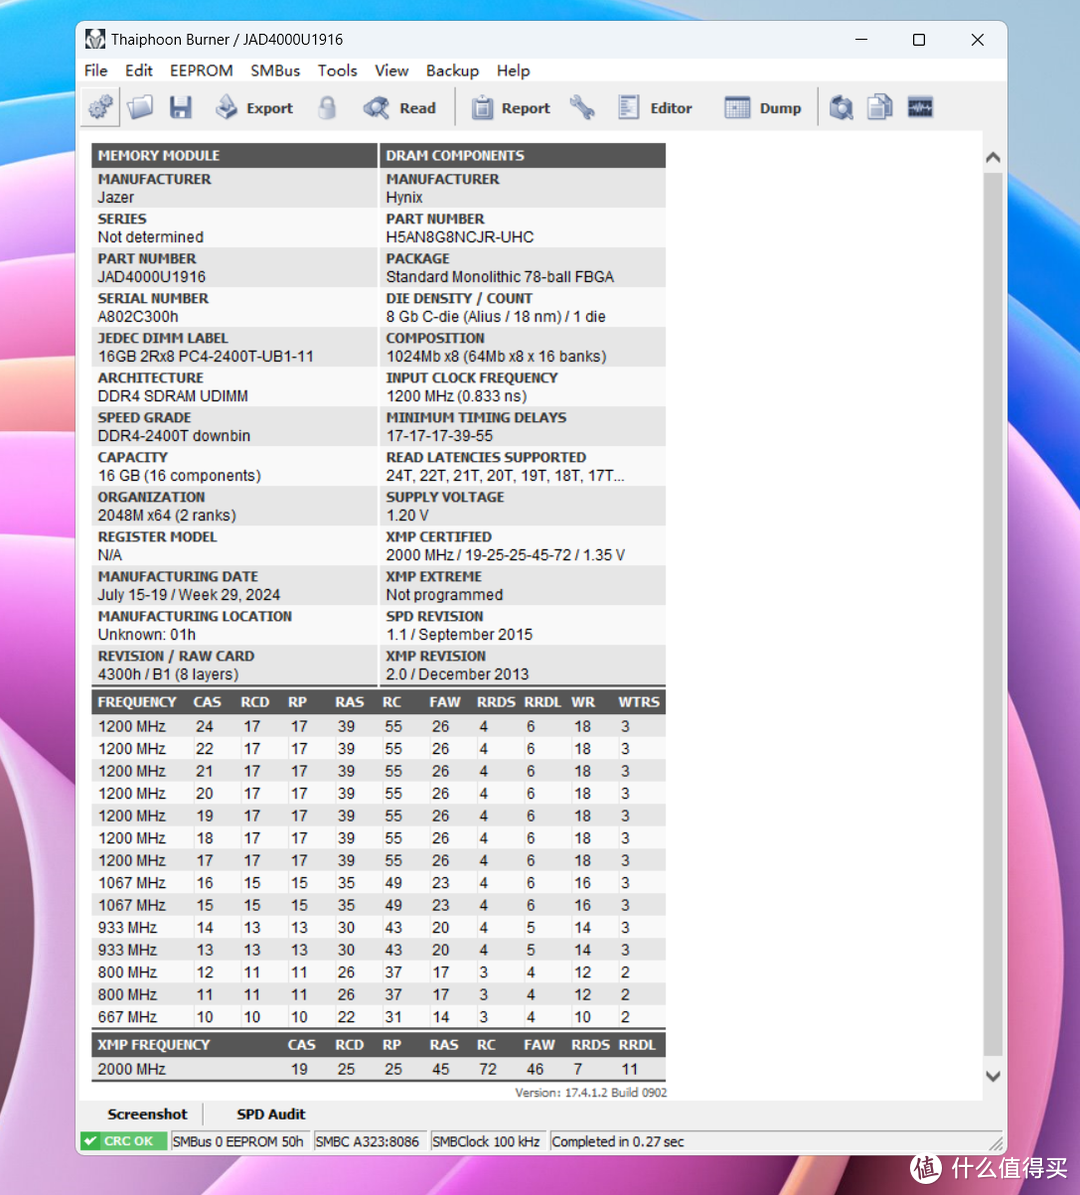Click the XMP Certified 2000 MHz timing value

[x=505, y=555]
